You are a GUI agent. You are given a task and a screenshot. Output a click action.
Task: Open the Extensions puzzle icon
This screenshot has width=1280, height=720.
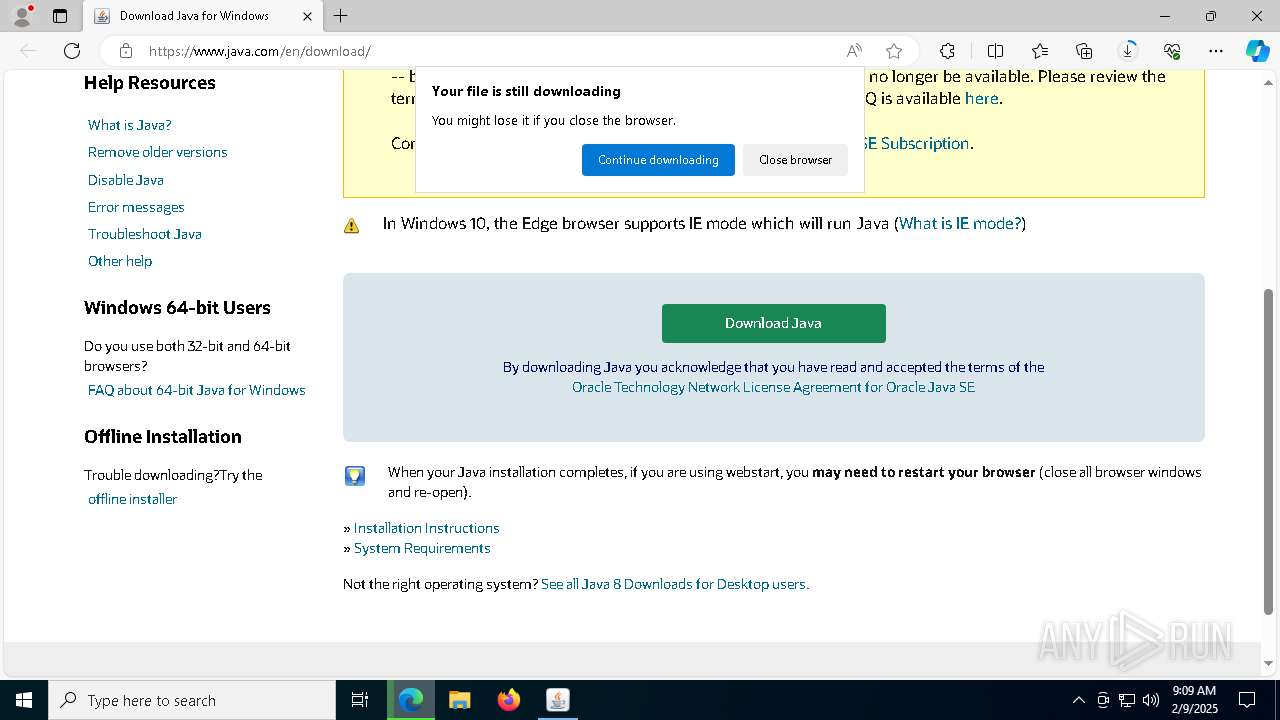click(x=947, y=51)
